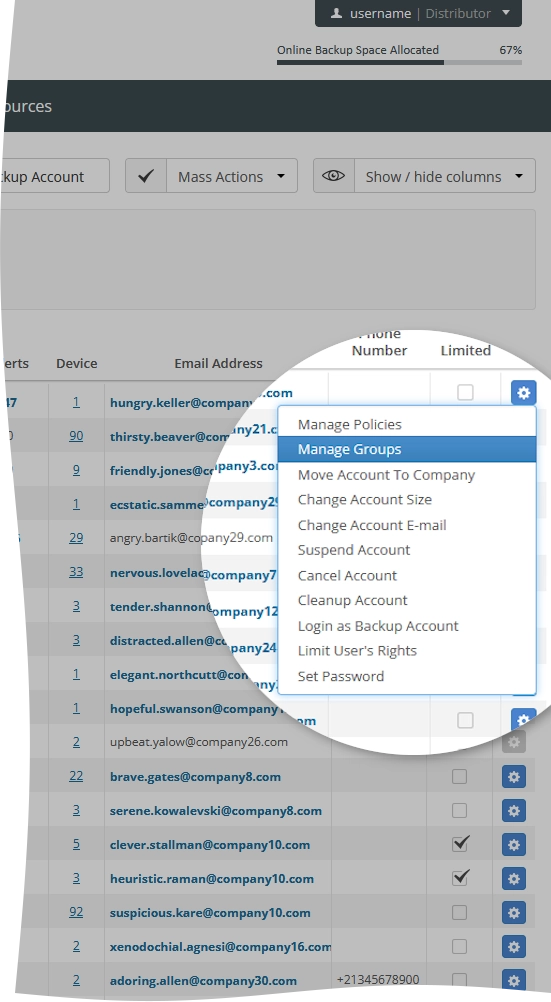This screenshot has height=1002, width=551.
Task: Sort by Email Address column header
Action: coord(218,363)
